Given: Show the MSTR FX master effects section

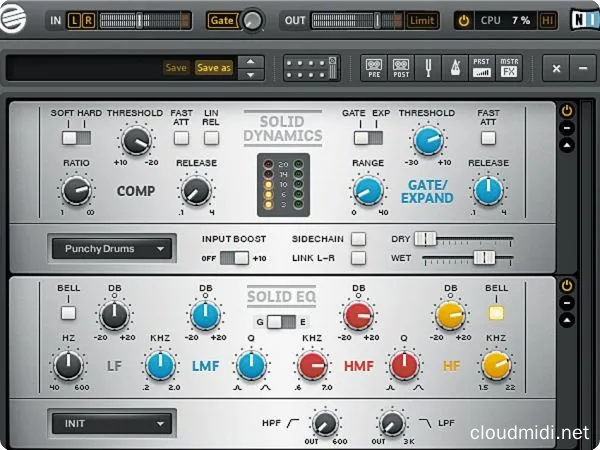Looking at the screenshot, I should [x=509, y=68].
